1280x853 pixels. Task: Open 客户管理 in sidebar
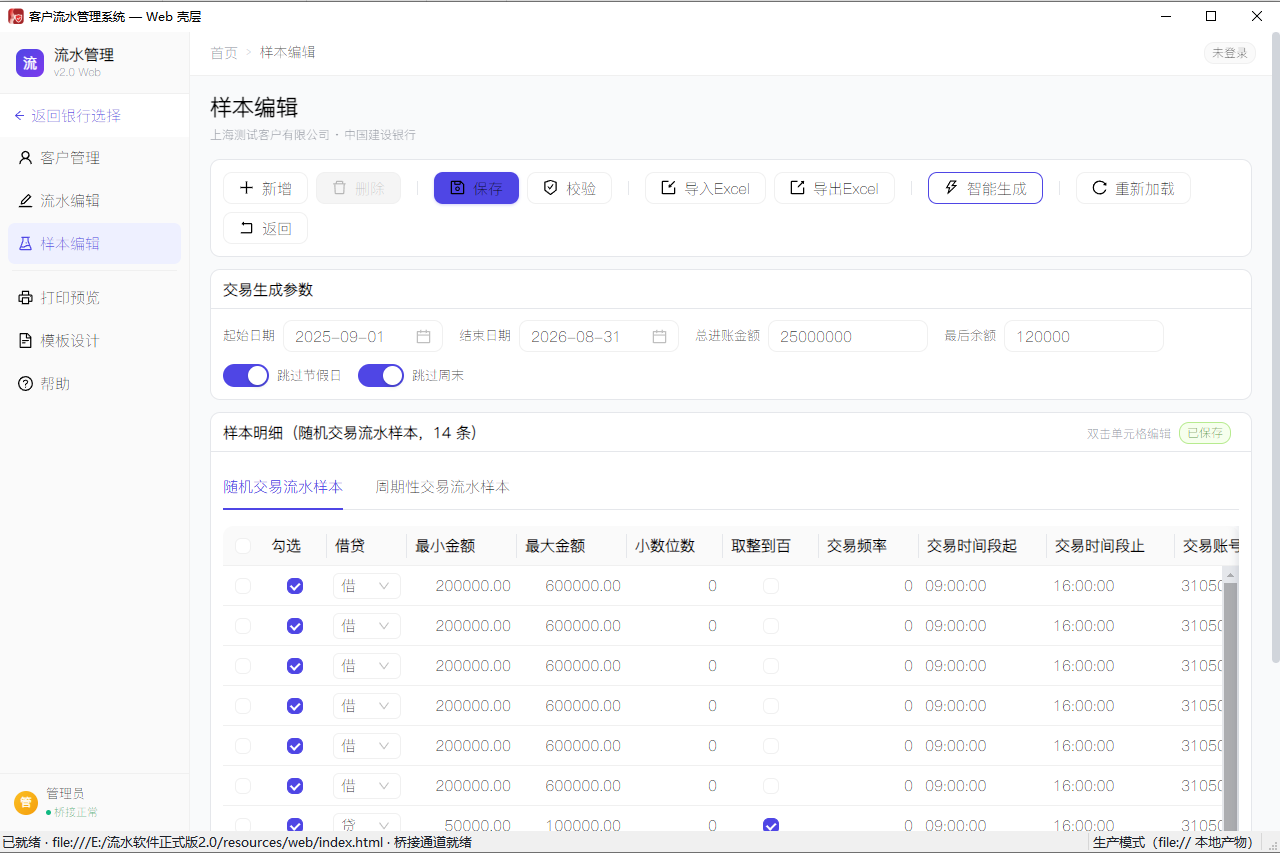tap(94, 158)
